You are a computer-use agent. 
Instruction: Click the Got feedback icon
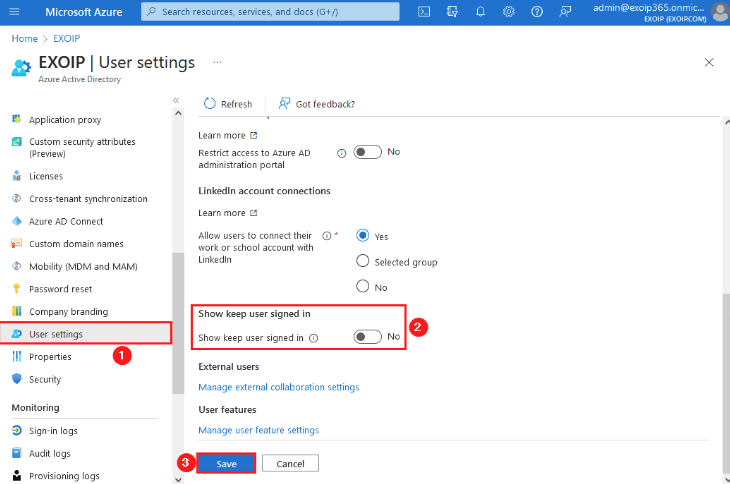pos(284,103)
